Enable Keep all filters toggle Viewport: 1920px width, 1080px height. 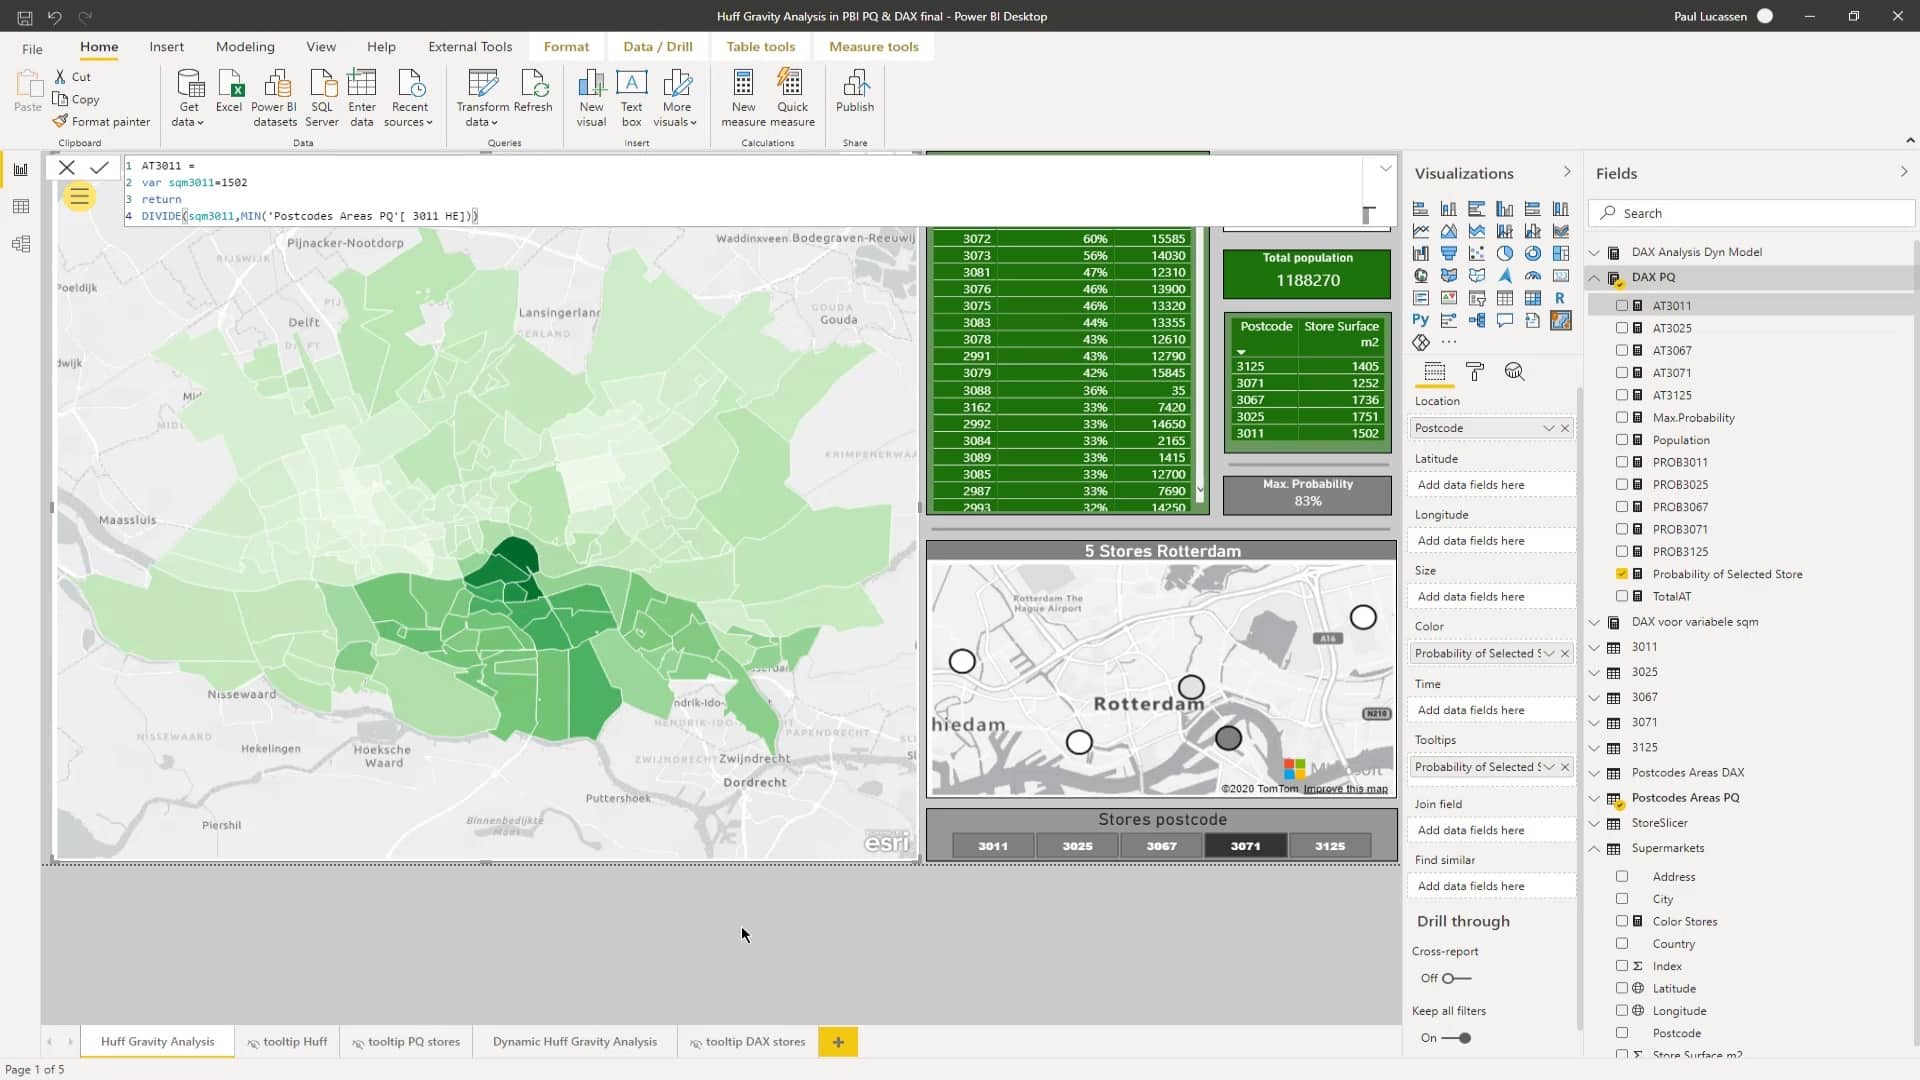[x=1456, y=1038]
